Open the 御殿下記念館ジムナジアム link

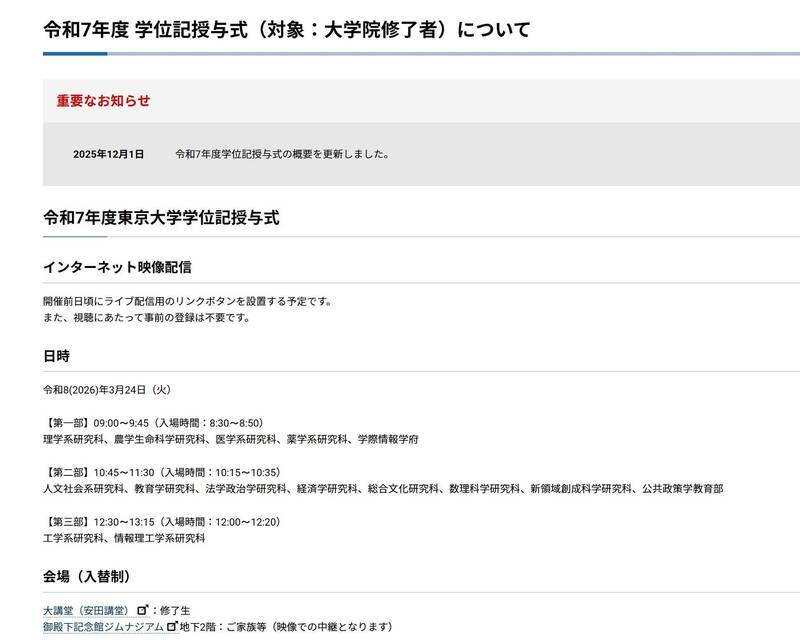[103, 627]
